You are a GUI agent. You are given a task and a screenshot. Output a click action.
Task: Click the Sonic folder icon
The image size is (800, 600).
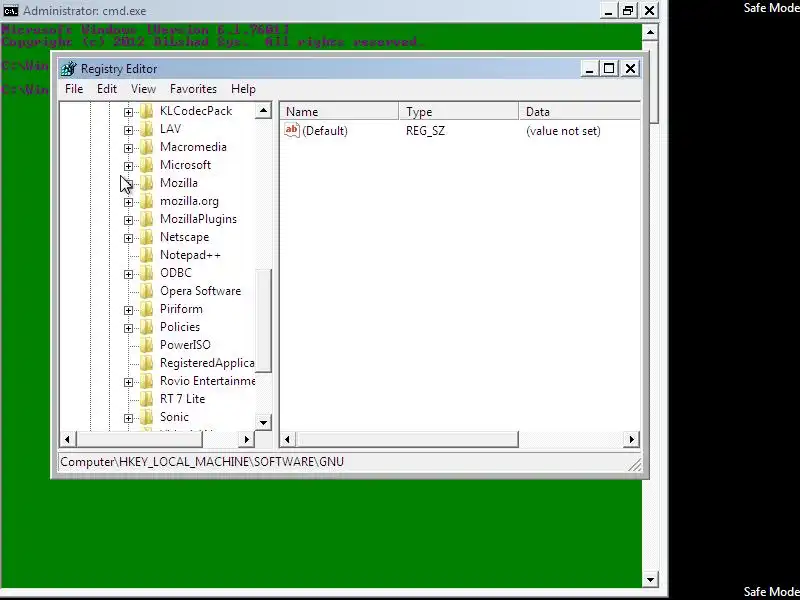tap(146, 417)
